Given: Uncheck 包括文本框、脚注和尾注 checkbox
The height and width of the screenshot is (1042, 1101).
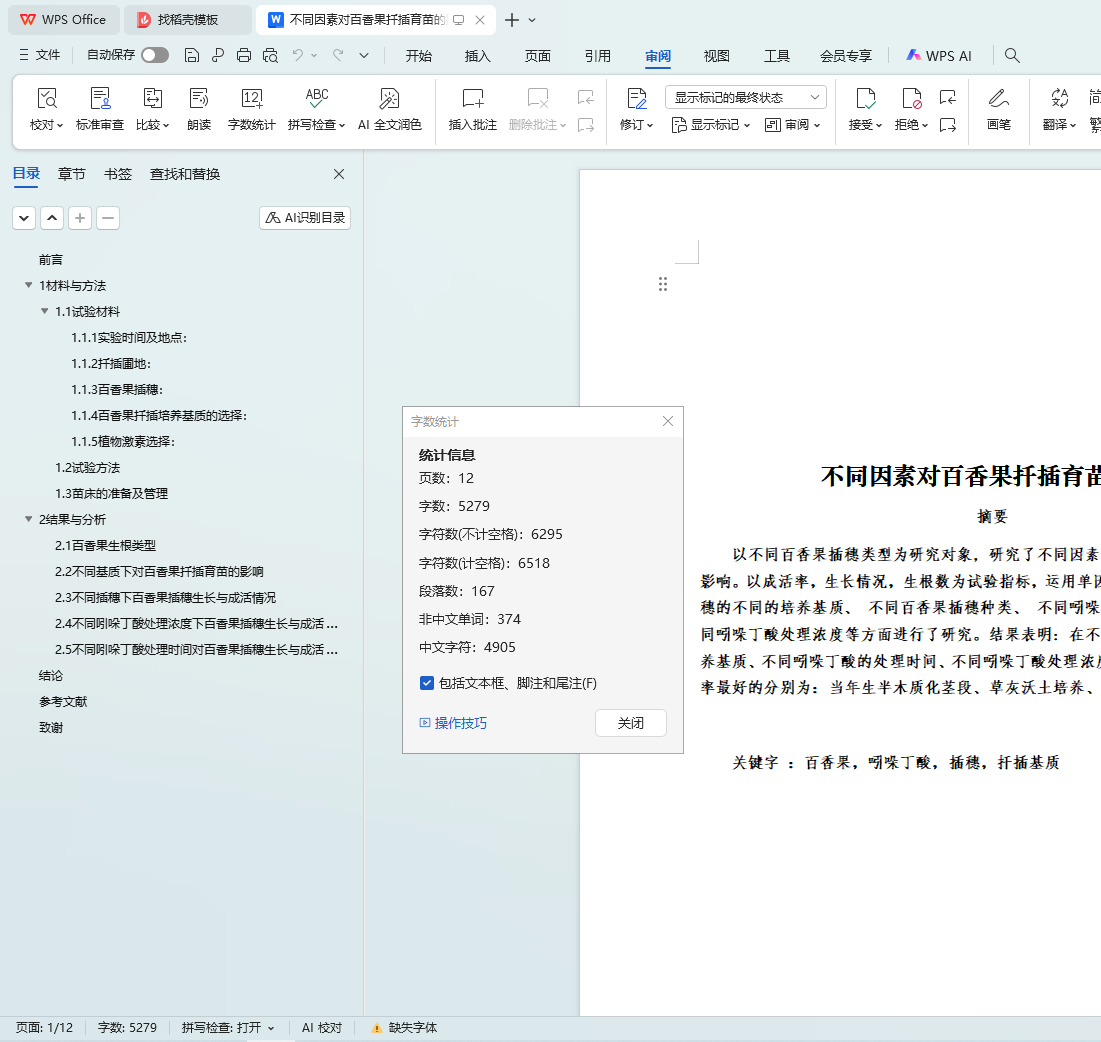Looking at the screenshot, I should (x=427, y=683).
